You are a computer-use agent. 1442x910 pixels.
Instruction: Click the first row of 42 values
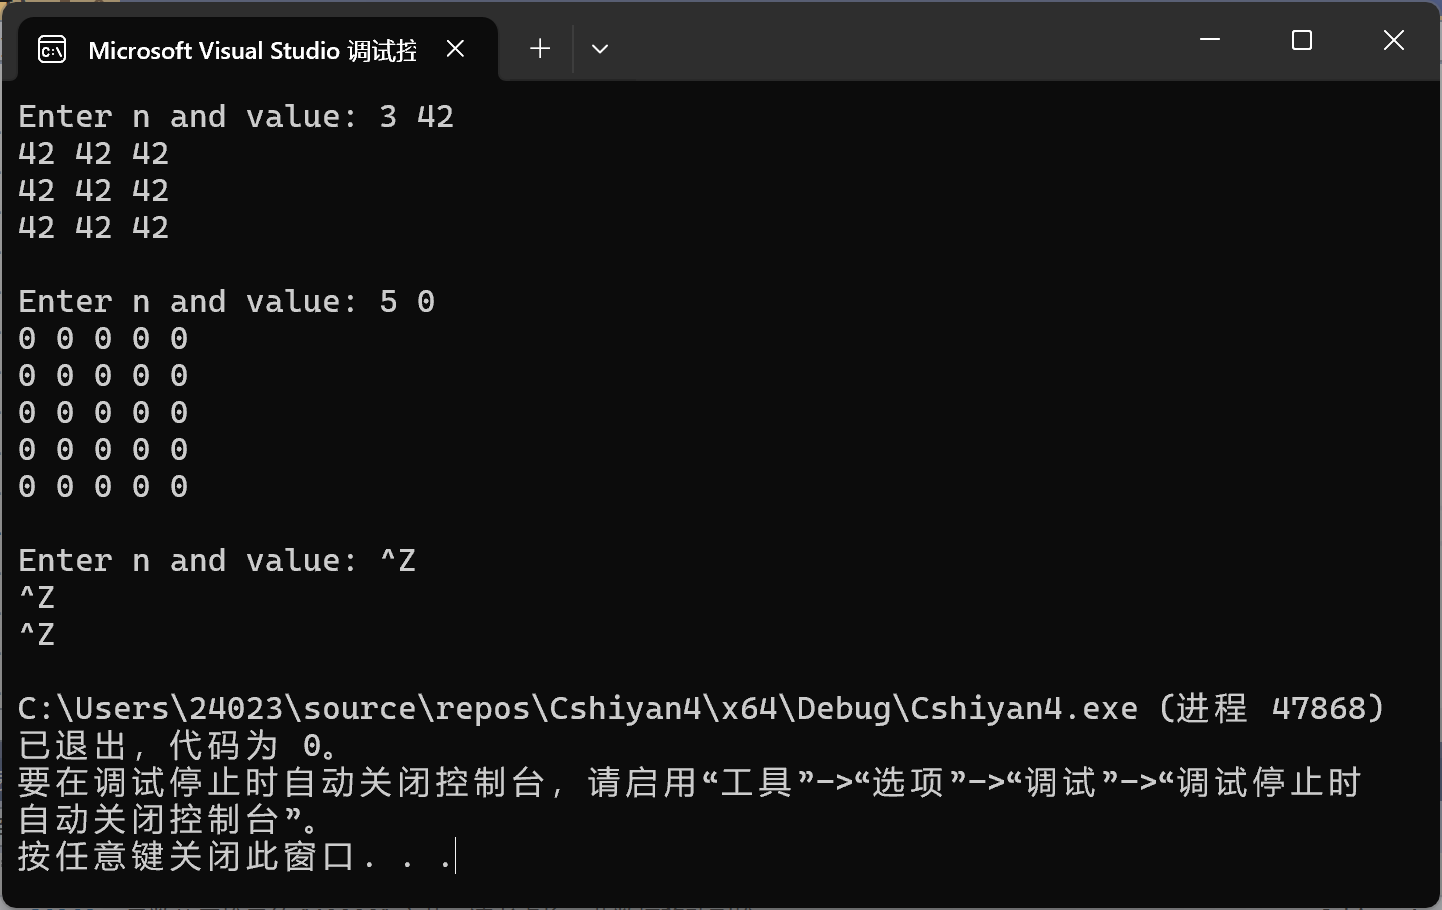(x=94, y=154)
